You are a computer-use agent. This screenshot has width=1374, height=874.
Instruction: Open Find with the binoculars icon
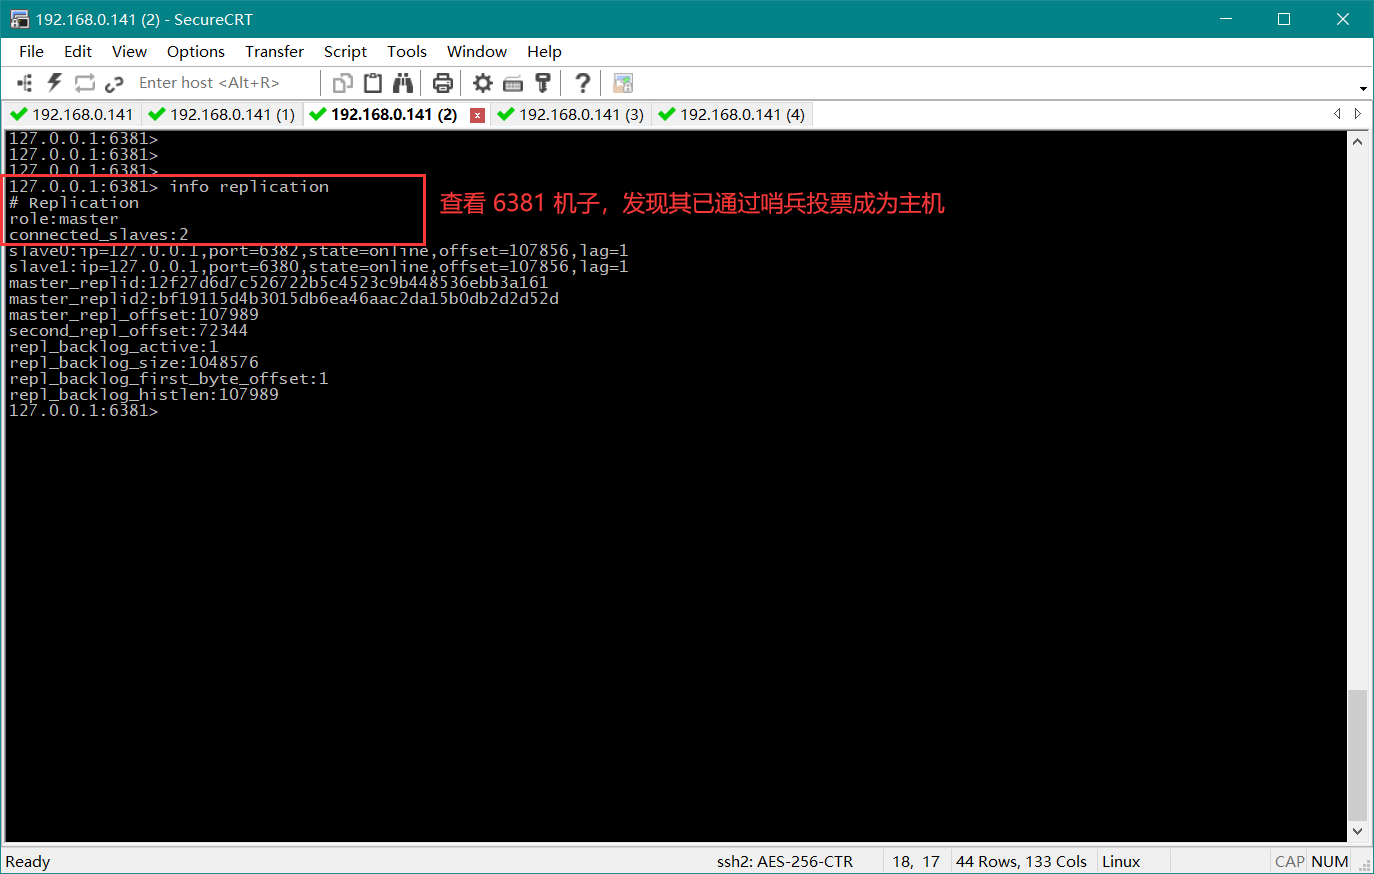click(x=403, y=83)
